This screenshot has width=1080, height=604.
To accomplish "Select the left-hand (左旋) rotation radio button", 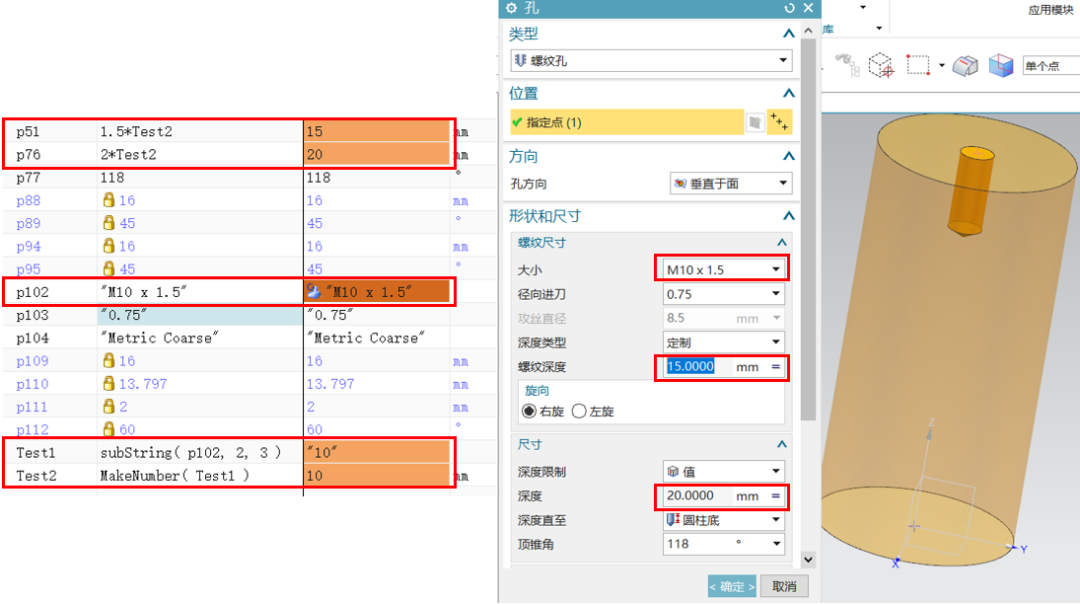I will click(x=579, y=411).
